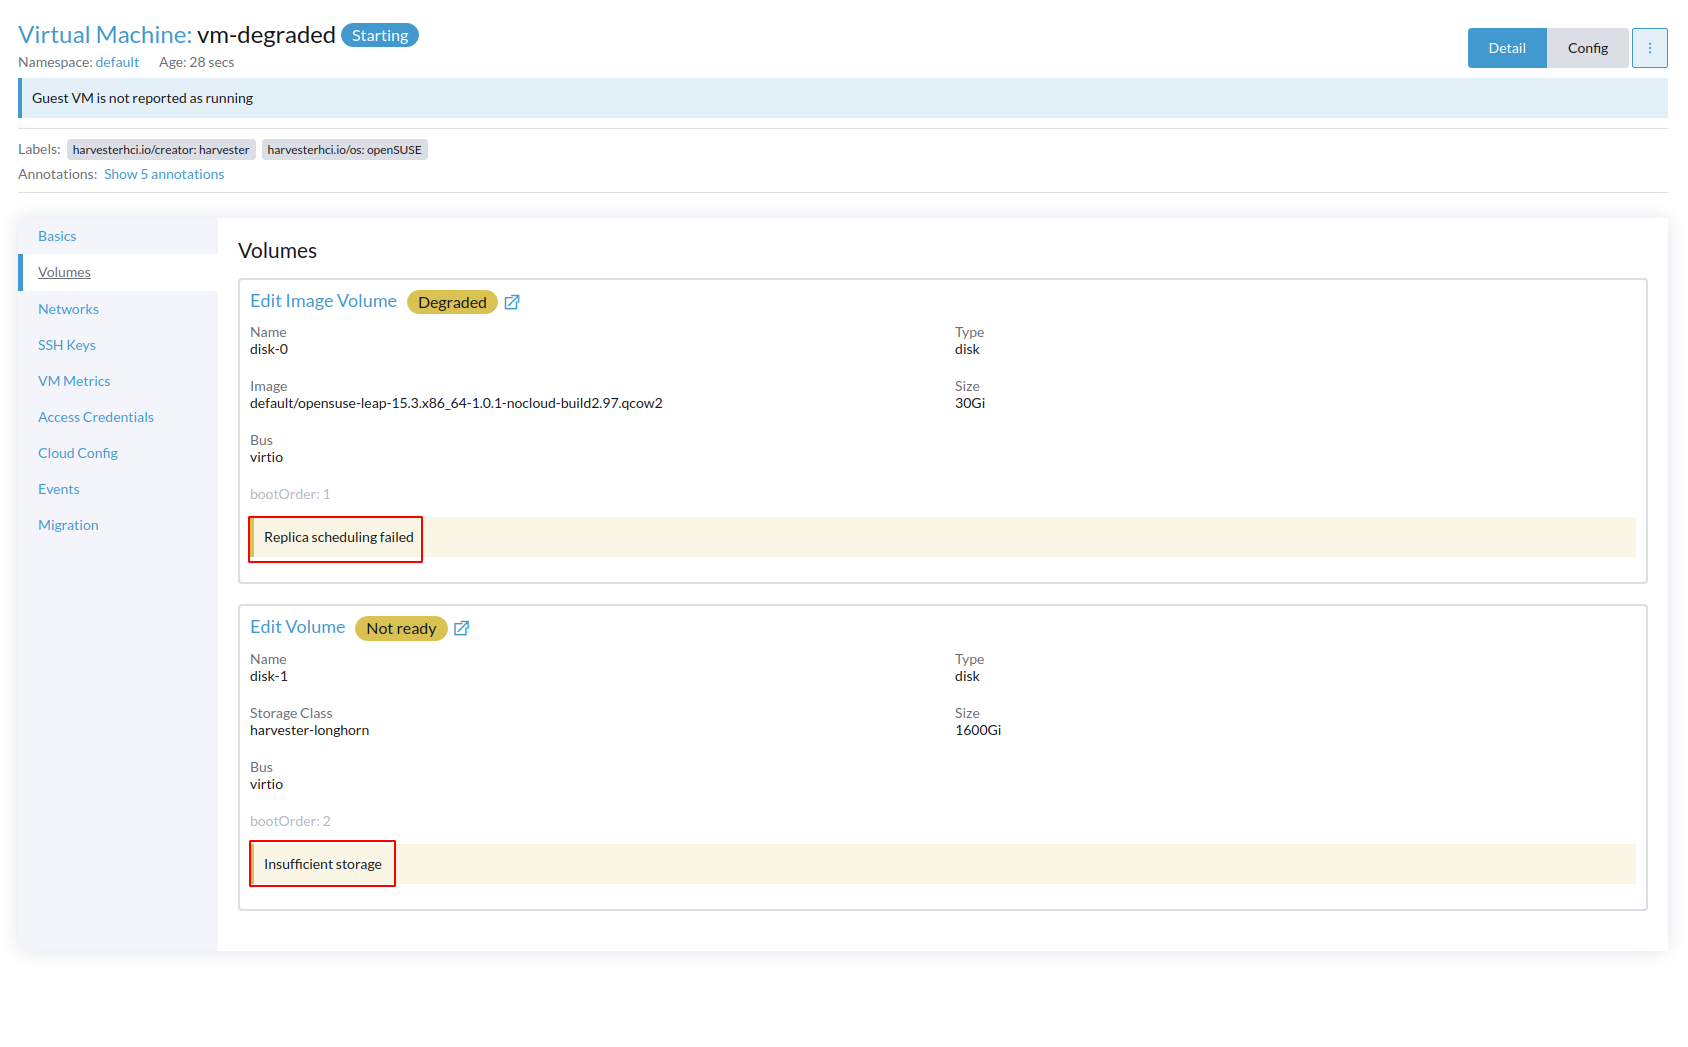Open the Edit Volume link for disk-1
The image size is (1688, 1047).
[x=297, y=627]
